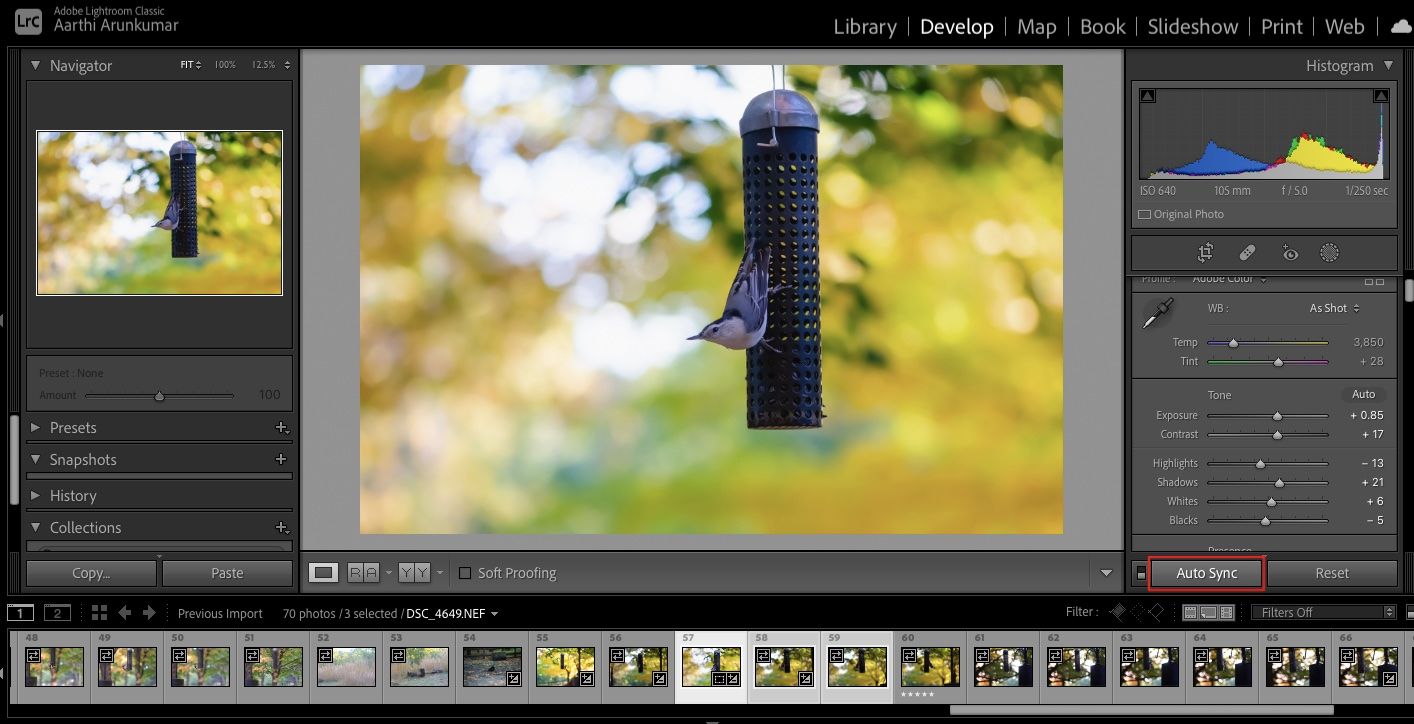1414x724 pixels.
Task: Open the Healing spot removal tool
Action: tap(1247, 252)
